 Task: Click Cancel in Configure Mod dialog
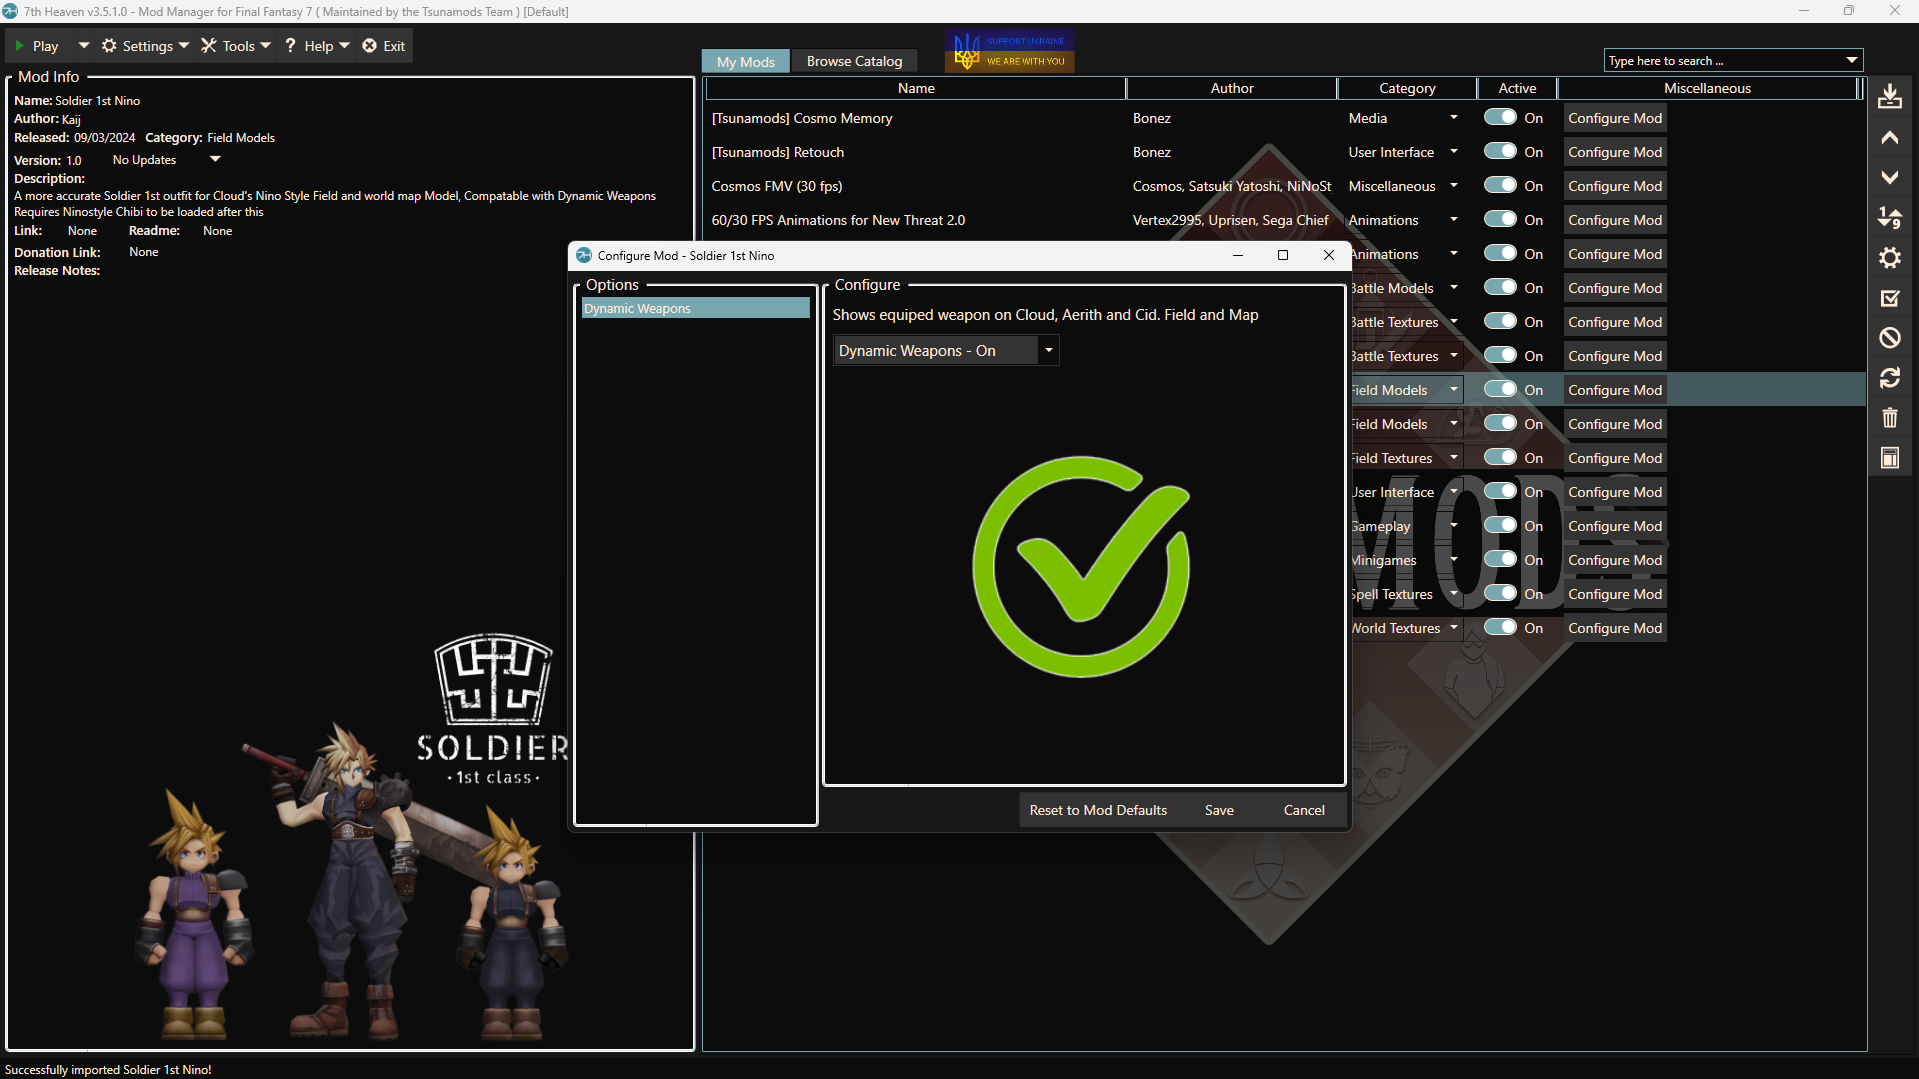point(1304,810)
